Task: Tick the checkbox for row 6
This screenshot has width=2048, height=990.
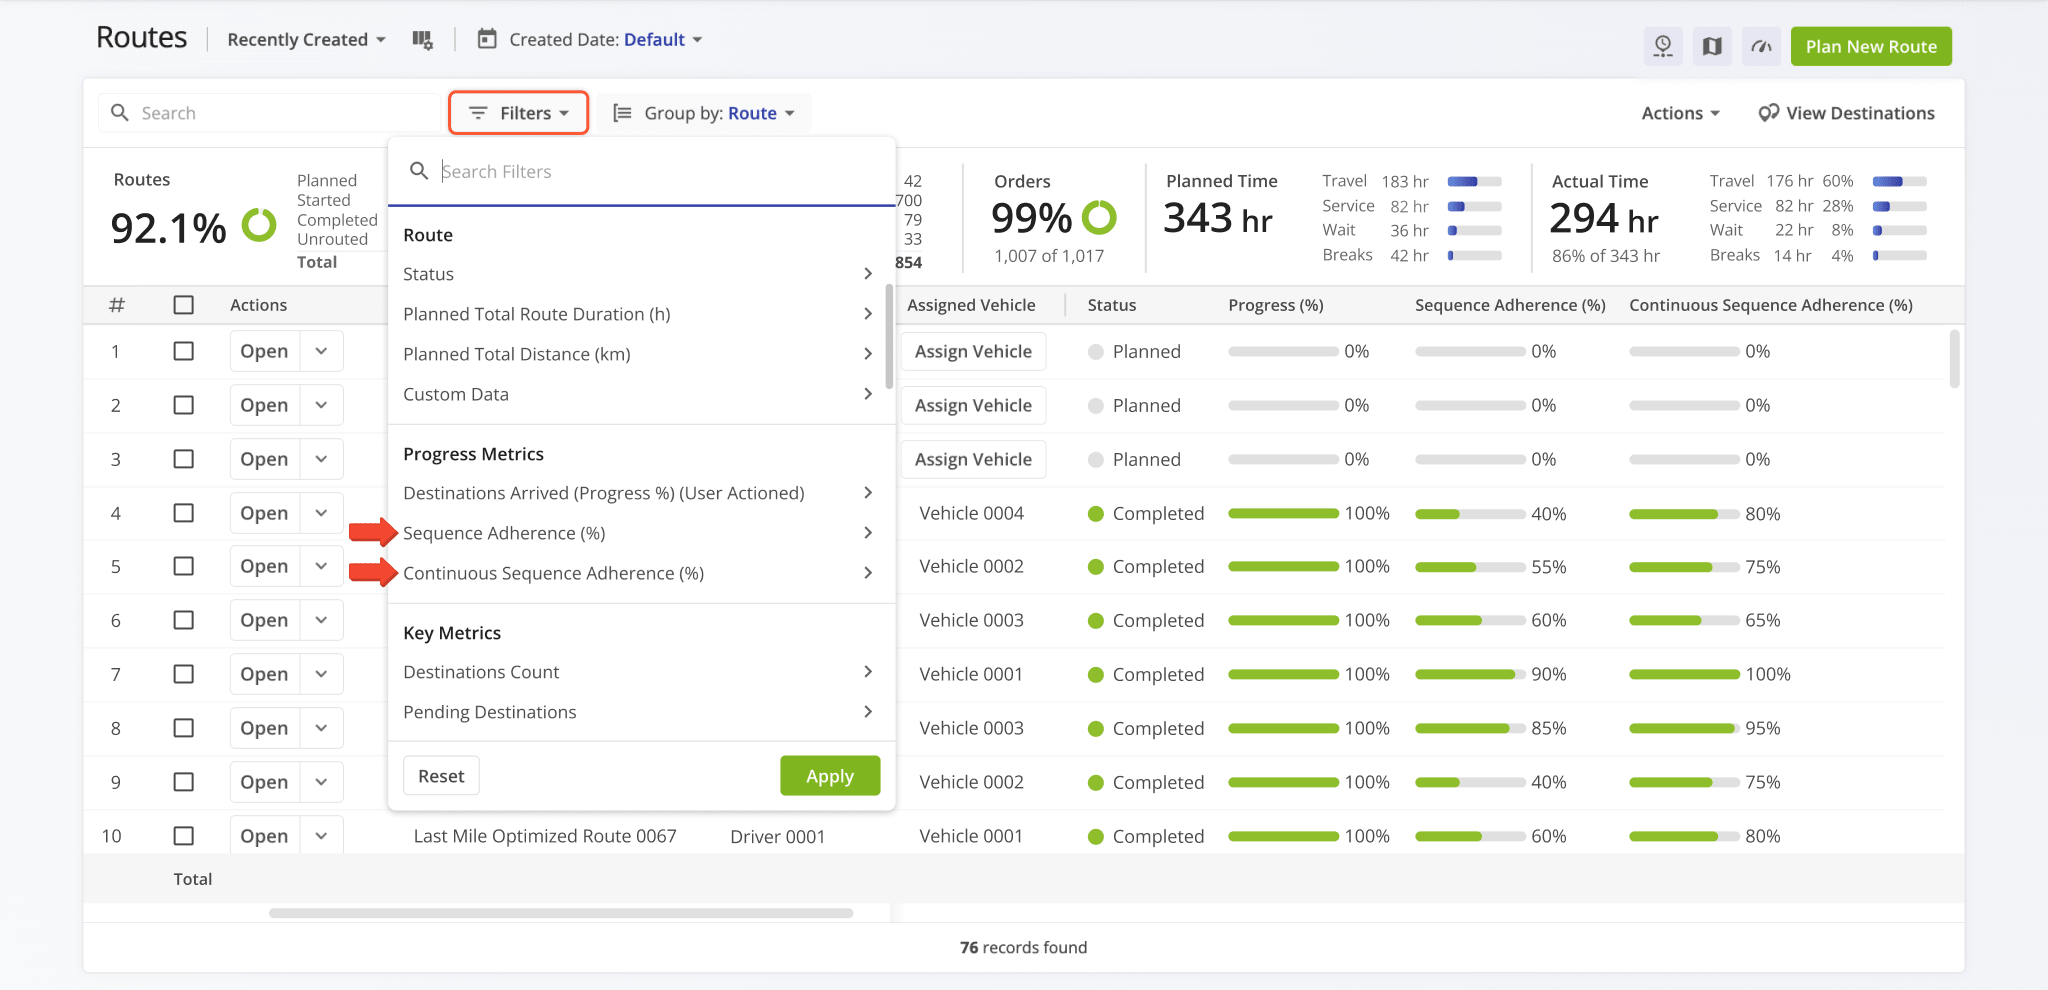Action: (183, 620)
